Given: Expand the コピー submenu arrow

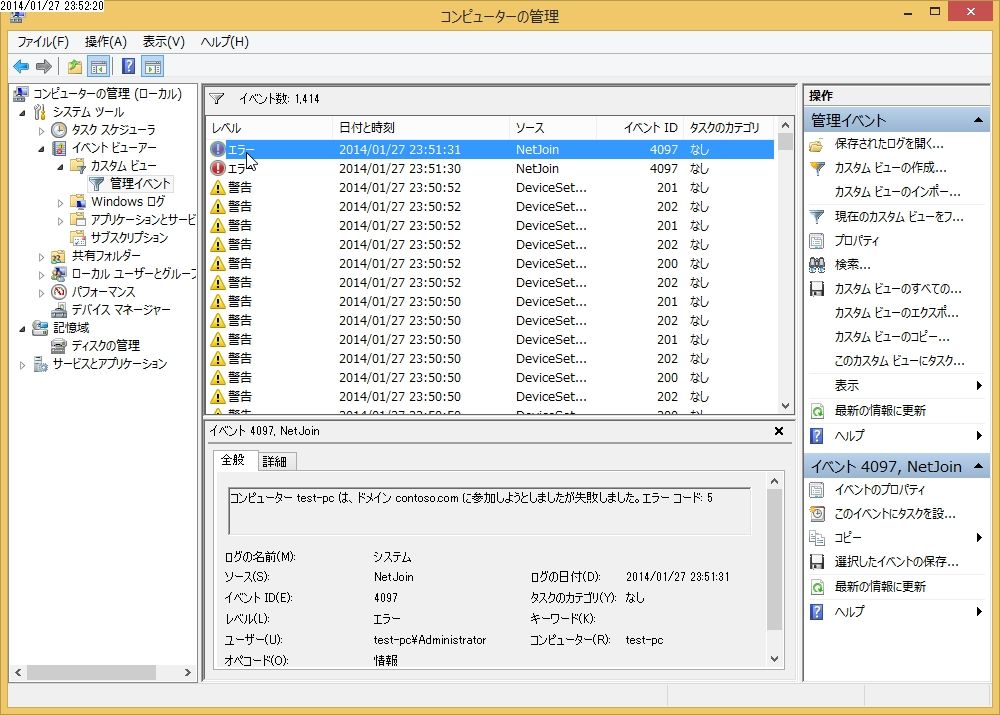Looking at the screenshot, I should pos(979,538).
